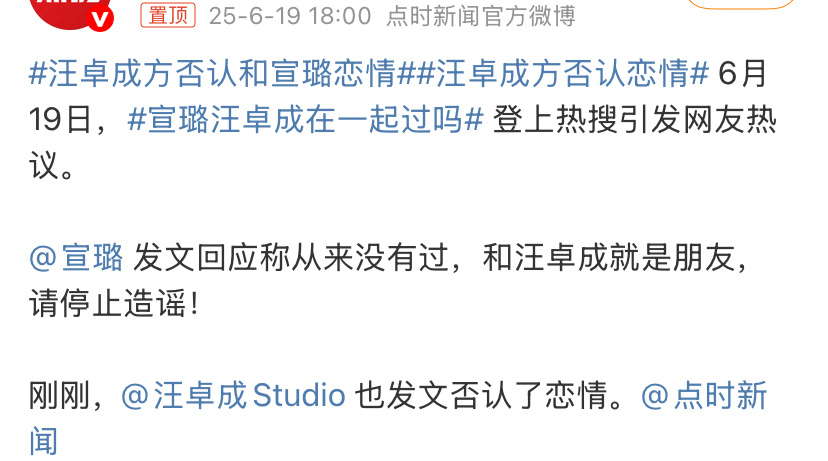Tap the verified V badge on the avatar
Image resolution: width=828 pixels, height=461 pixels.
tap(100, 20)
